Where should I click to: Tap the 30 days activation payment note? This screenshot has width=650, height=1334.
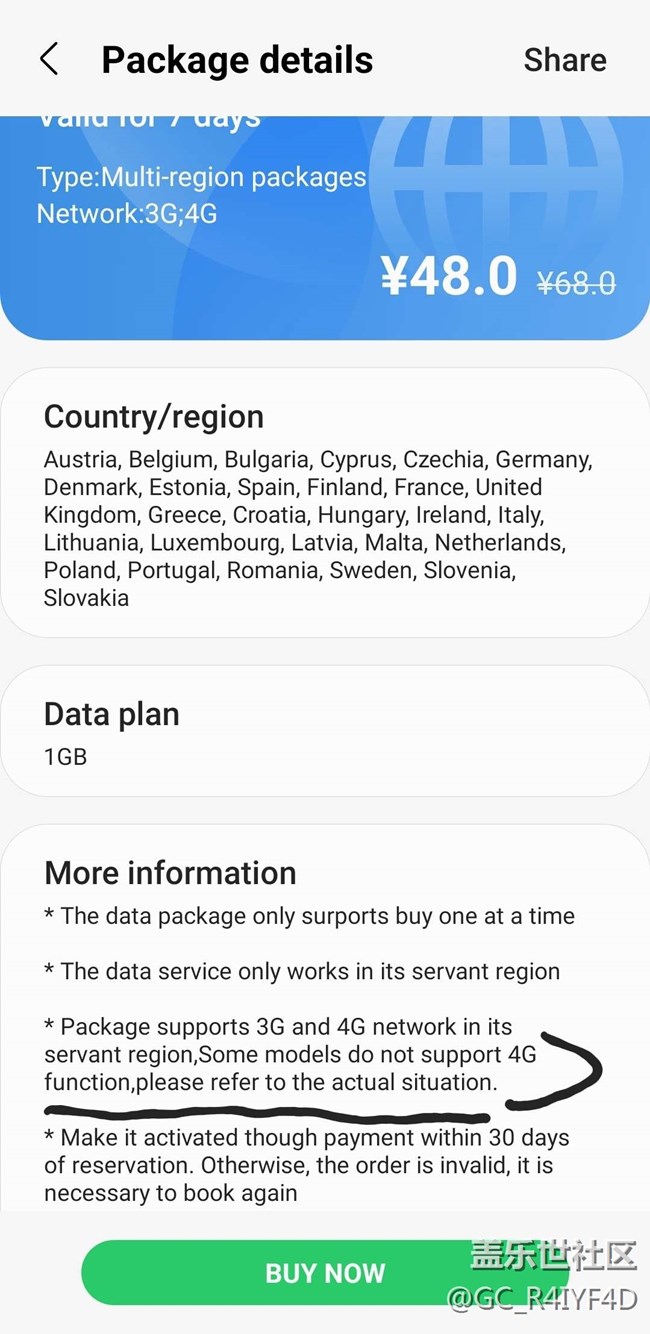click(306, 1165)
